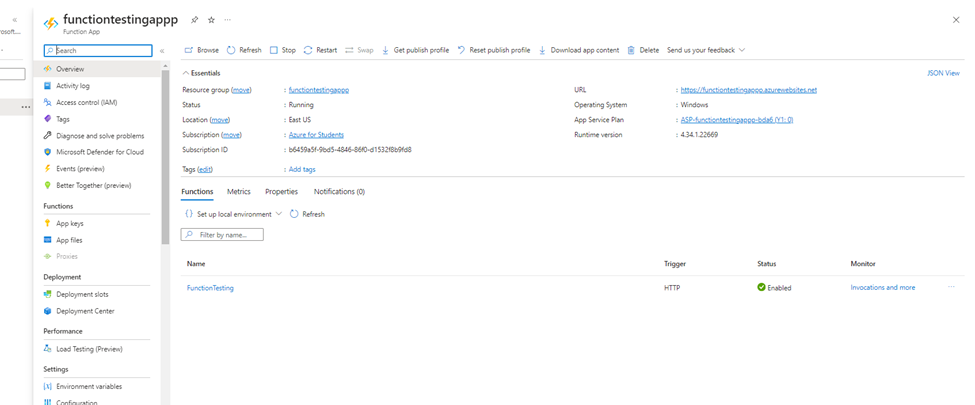Screen dimensions: 975x405
Task: Close the function app blade
Action: pos(956,20)
